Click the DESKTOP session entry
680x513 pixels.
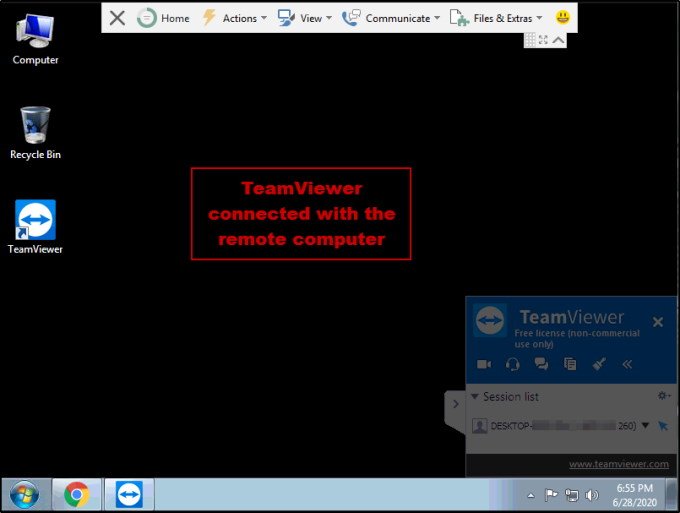pyautogui.click(x=563, y=426)
